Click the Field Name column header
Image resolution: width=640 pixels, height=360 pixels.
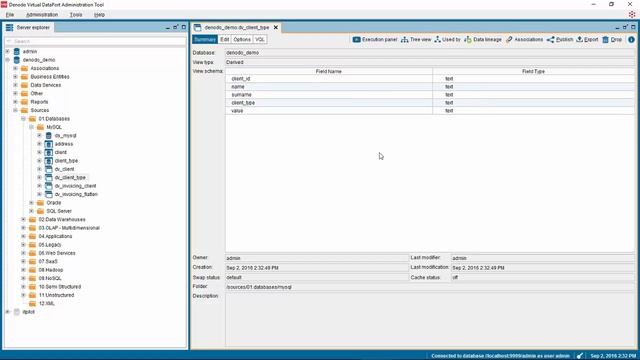pyautogui.click(x=329, y=71)
